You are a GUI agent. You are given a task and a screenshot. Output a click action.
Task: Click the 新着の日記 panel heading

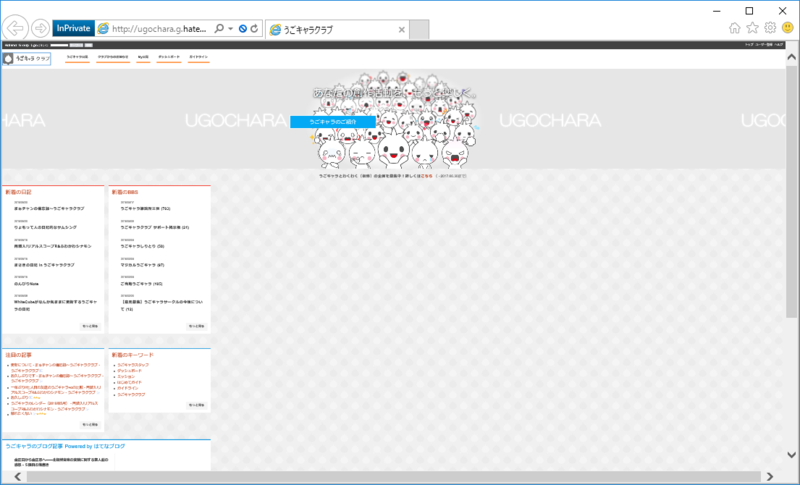coord(18,192)
